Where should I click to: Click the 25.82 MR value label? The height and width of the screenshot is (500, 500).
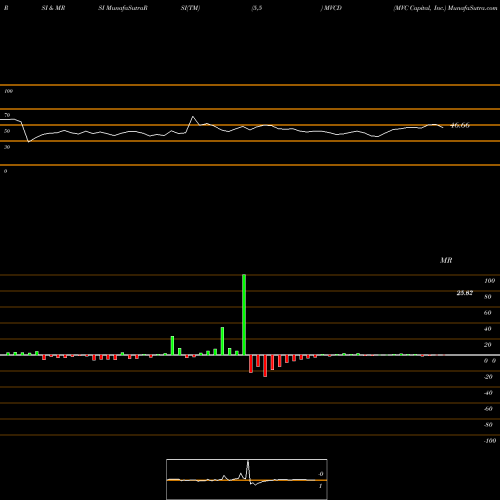click(465, 293)
